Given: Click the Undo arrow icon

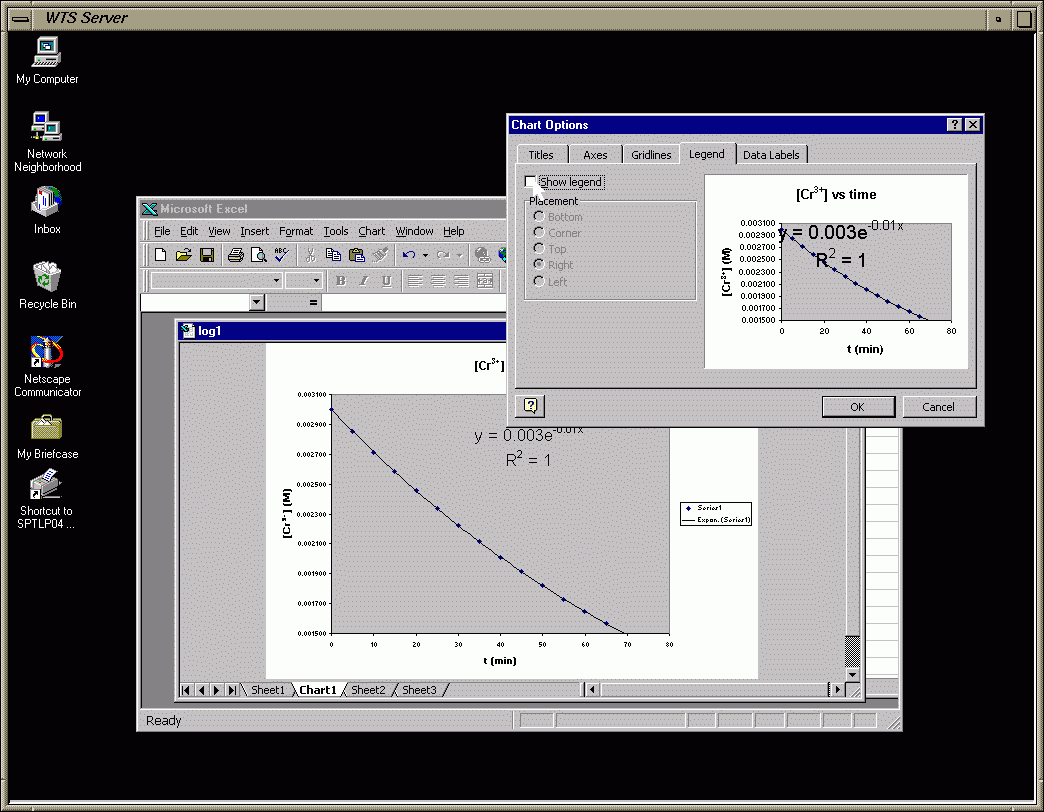Looking at the screenshot, I should tap(409, 256).
